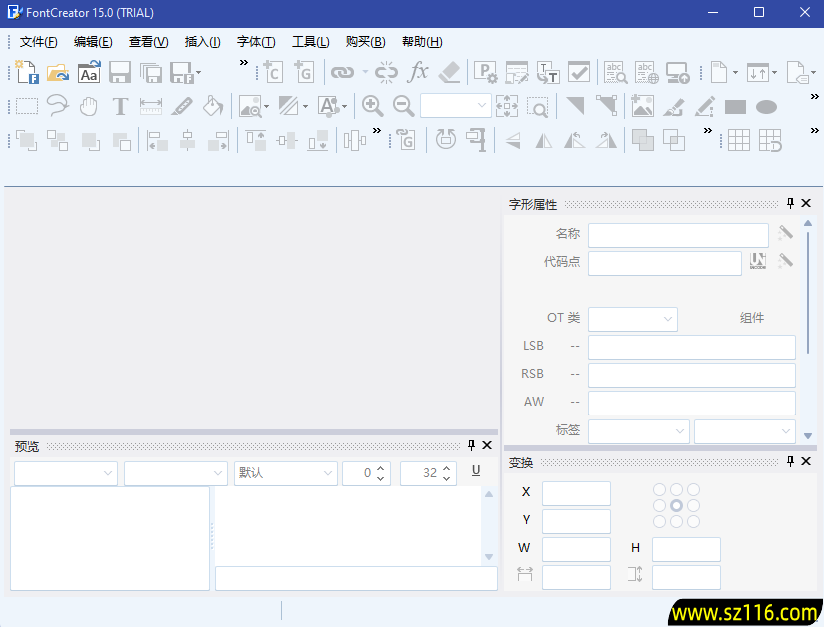The height and width of the screenshot is (627, 824).
Task: Open the 工具 menu
Action: point(310,41)
